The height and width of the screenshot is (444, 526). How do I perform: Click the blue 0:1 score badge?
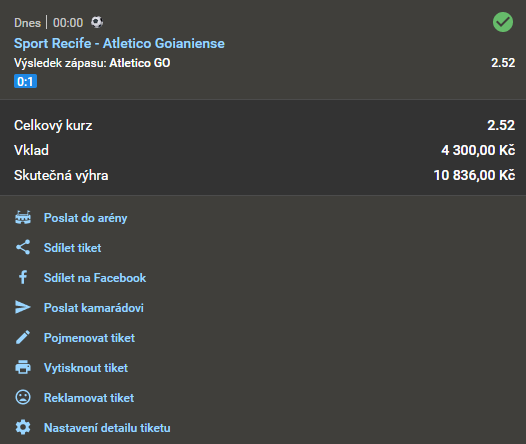pos(25,81)
